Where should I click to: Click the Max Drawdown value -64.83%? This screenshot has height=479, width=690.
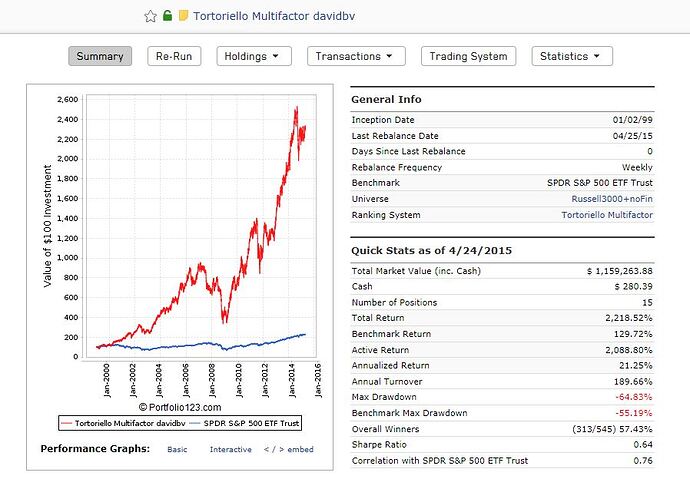[x=634, y=397]
